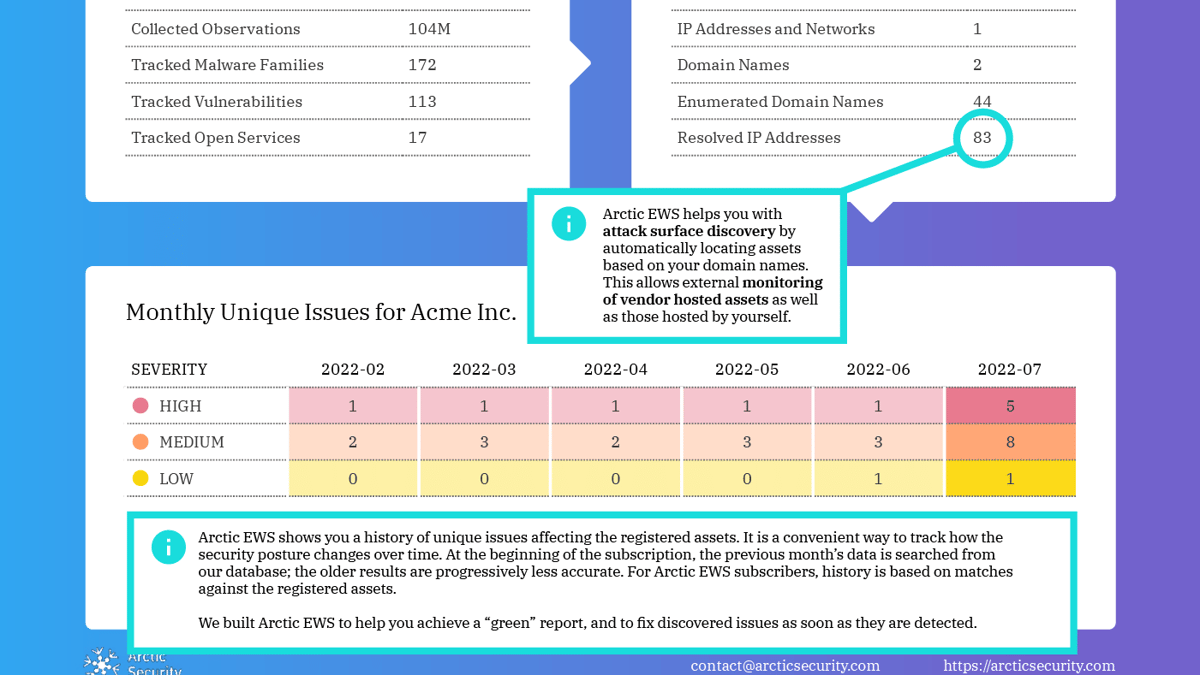The height and width of the screenshot is (675, 1200).
Task: Click the 83 resolved IP addresses value
Action: 982,138
